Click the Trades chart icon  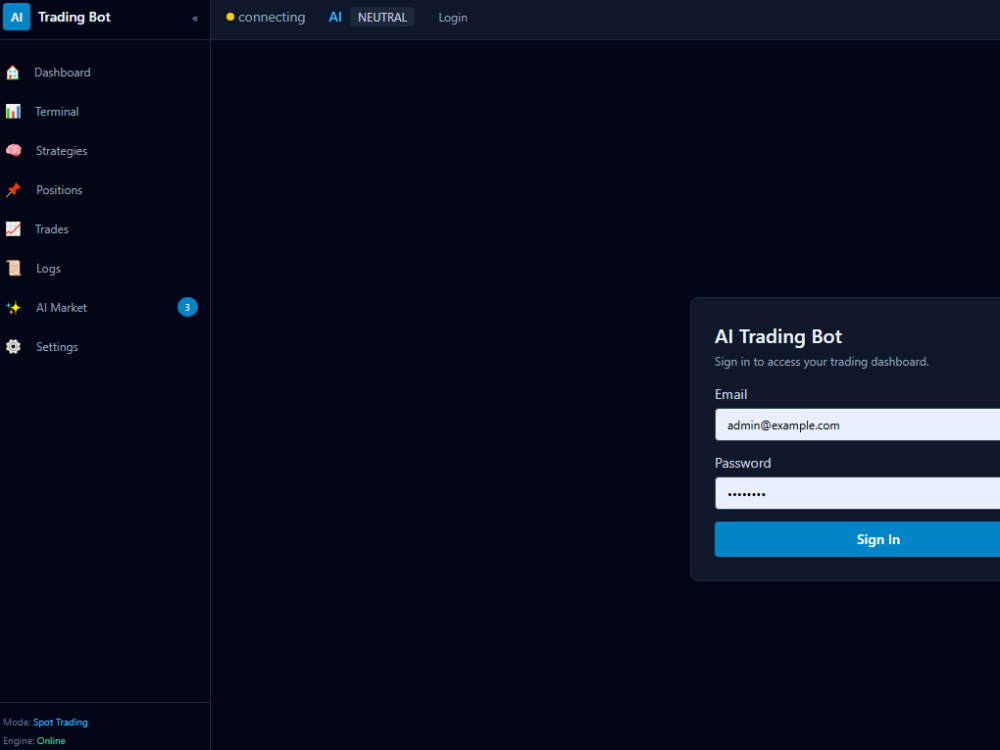click(x=13, y=229)
